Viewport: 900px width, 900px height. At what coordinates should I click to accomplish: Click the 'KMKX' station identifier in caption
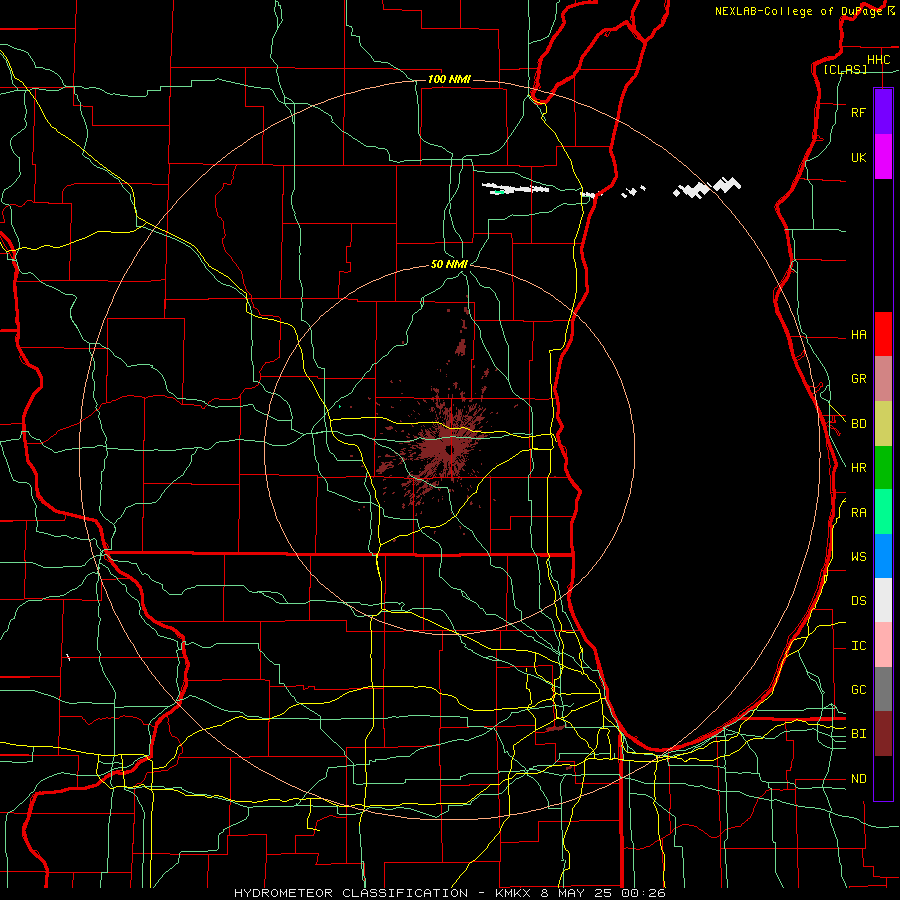(514, 893)
